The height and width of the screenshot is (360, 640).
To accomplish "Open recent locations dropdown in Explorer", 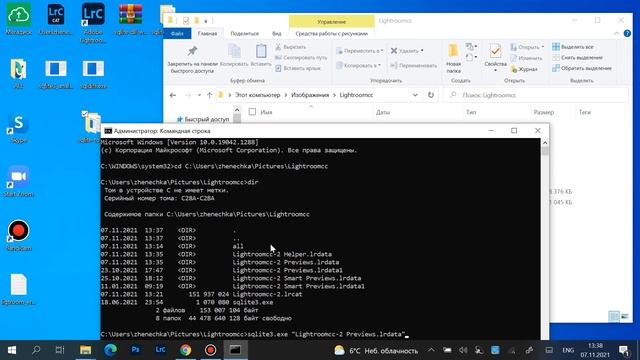I will [x=199, y=95].
